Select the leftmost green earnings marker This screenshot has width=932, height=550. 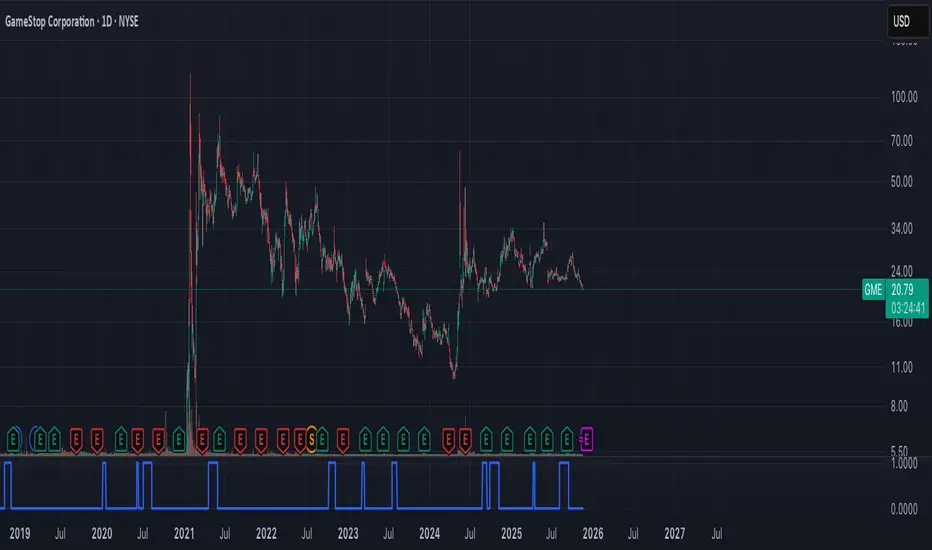[x=14, y=440]
